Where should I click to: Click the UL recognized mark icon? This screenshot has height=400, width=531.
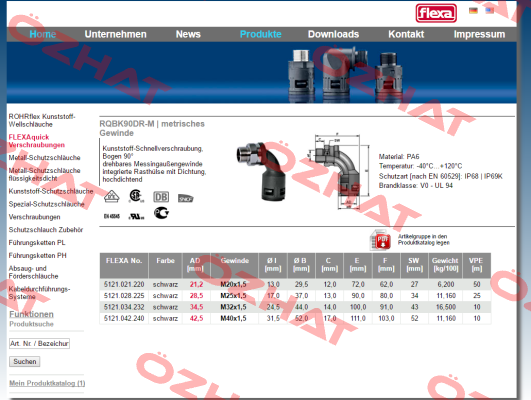coord(136,216)
